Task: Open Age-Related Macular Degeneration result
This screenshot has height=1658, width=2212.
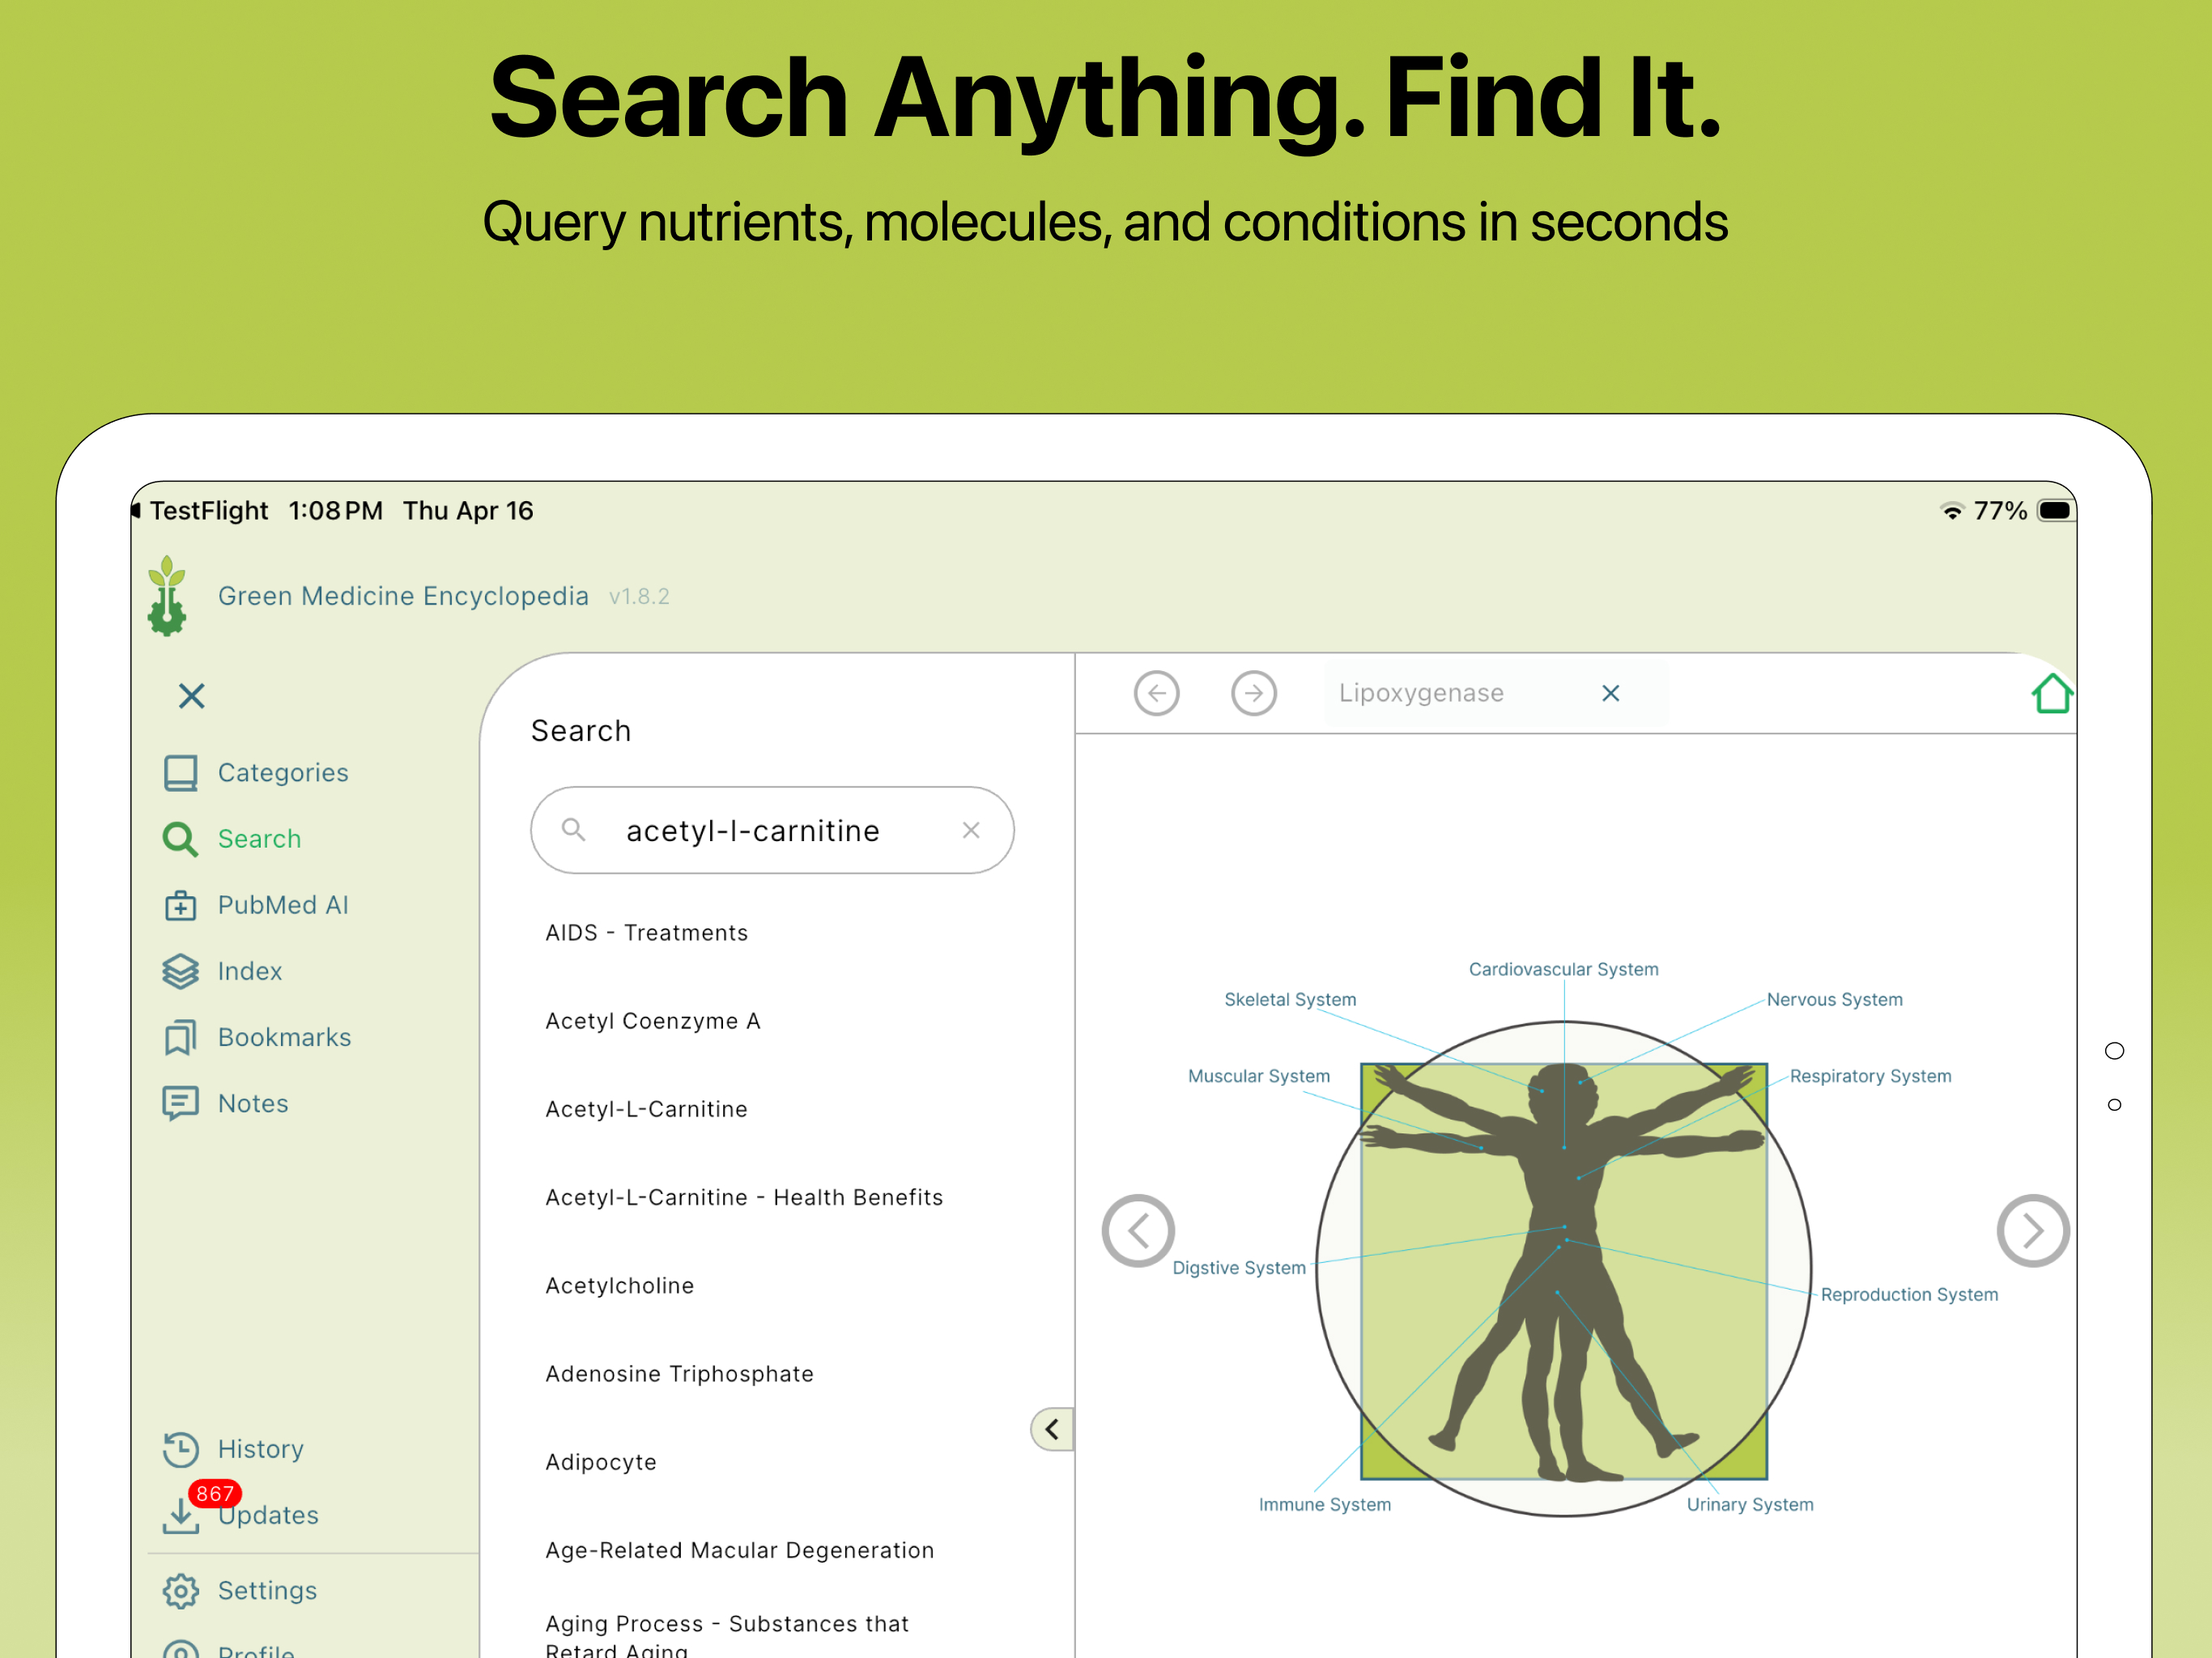Action: pyautogui.click(x=740, y=1550)
